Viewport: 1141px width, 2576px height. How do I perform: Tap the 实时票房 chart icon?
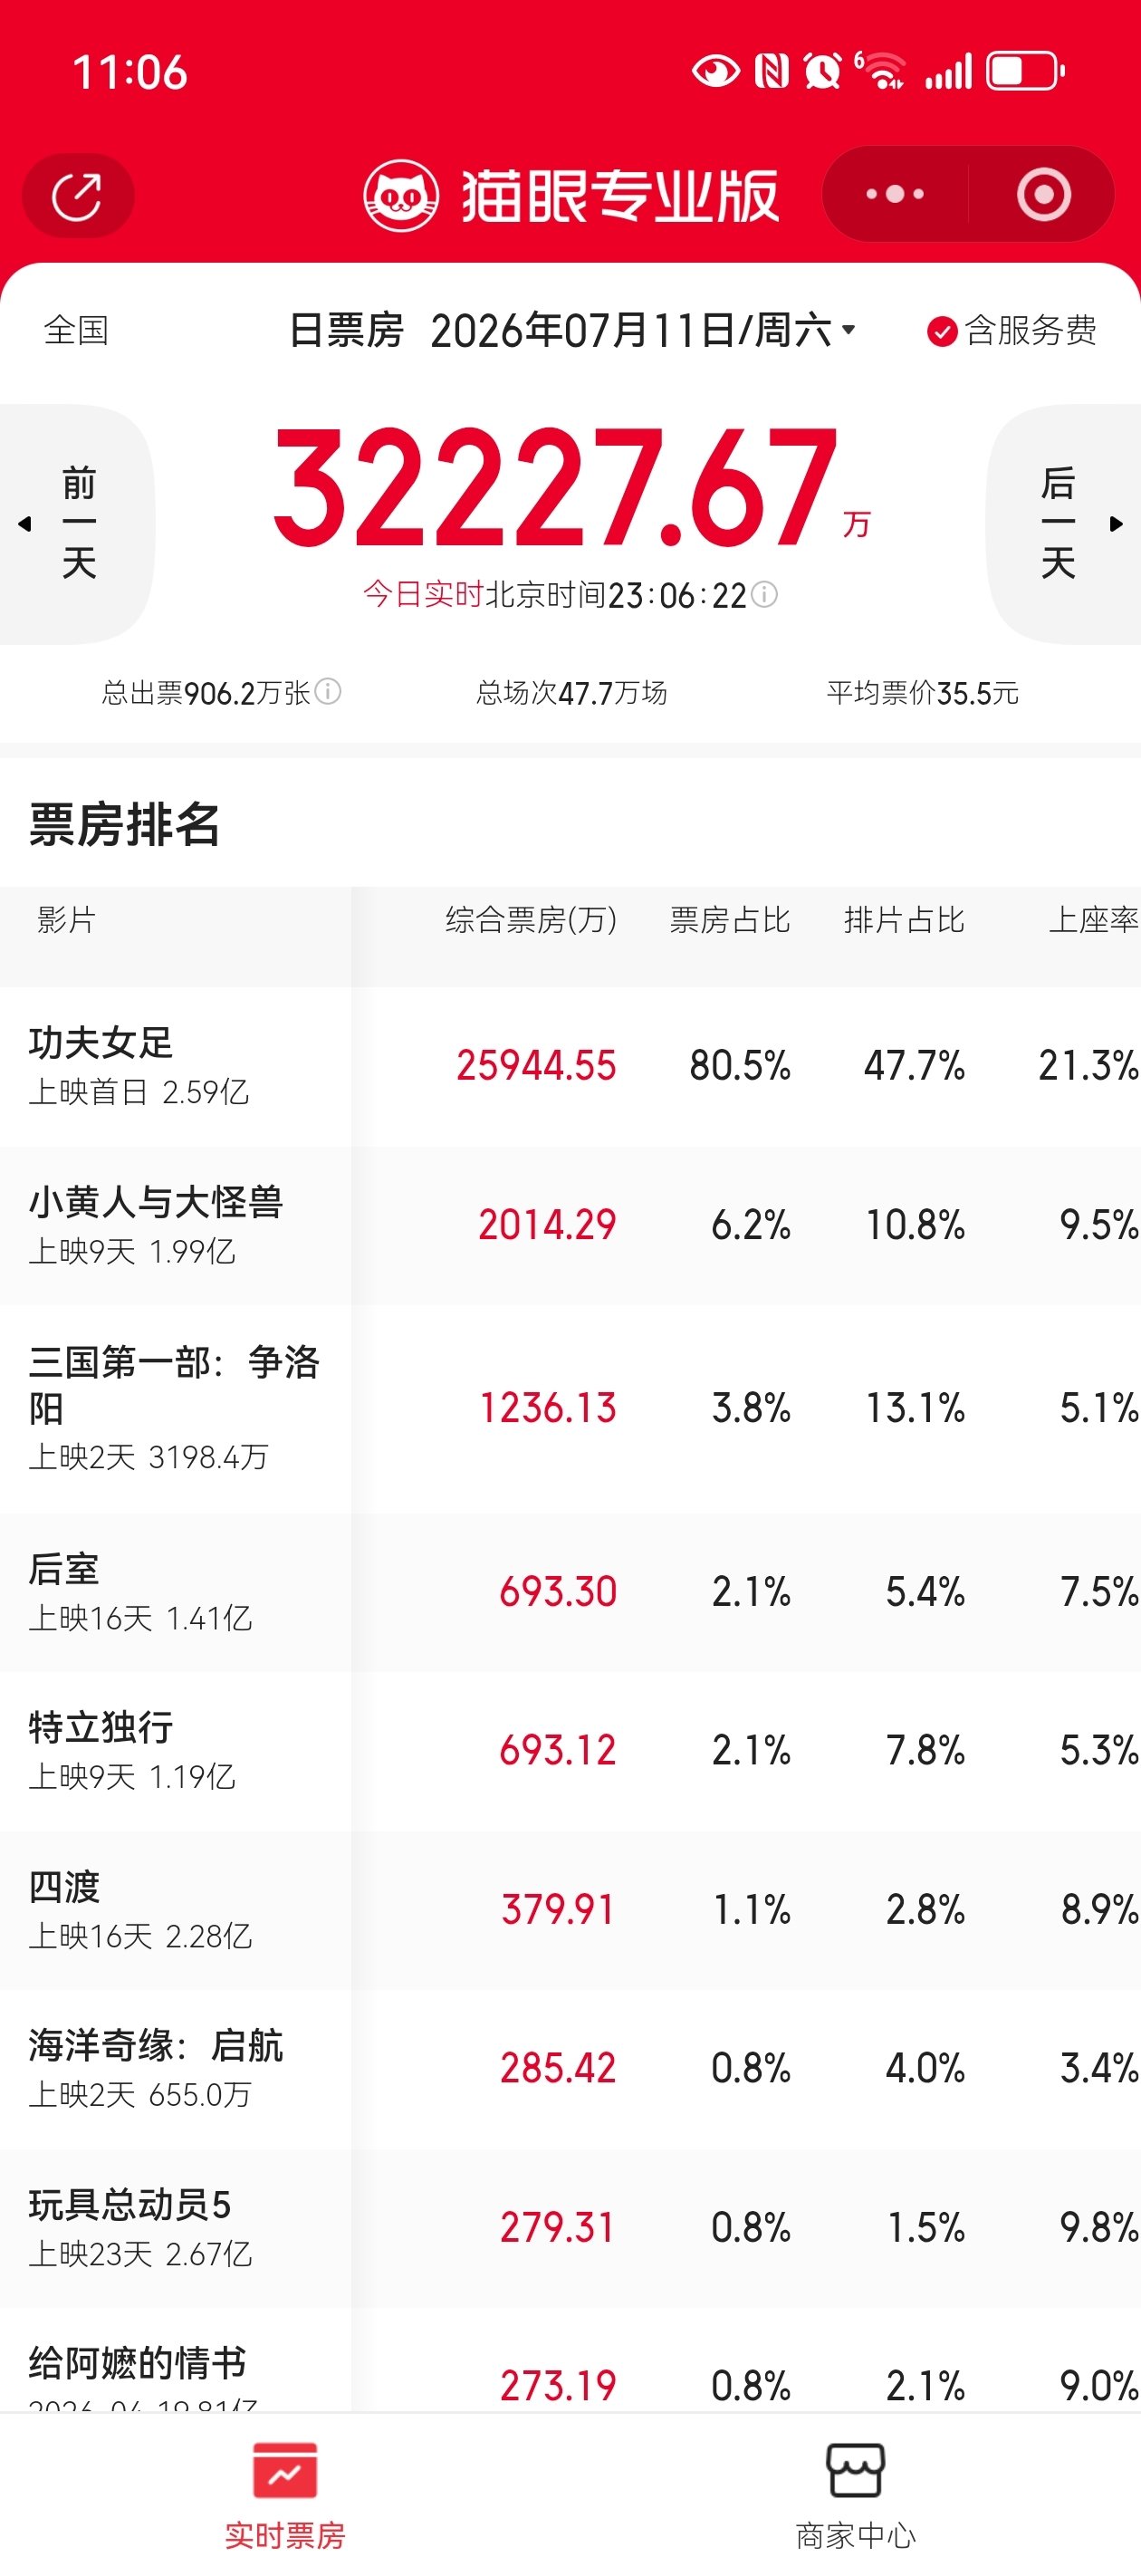(x=285, y=2469)
